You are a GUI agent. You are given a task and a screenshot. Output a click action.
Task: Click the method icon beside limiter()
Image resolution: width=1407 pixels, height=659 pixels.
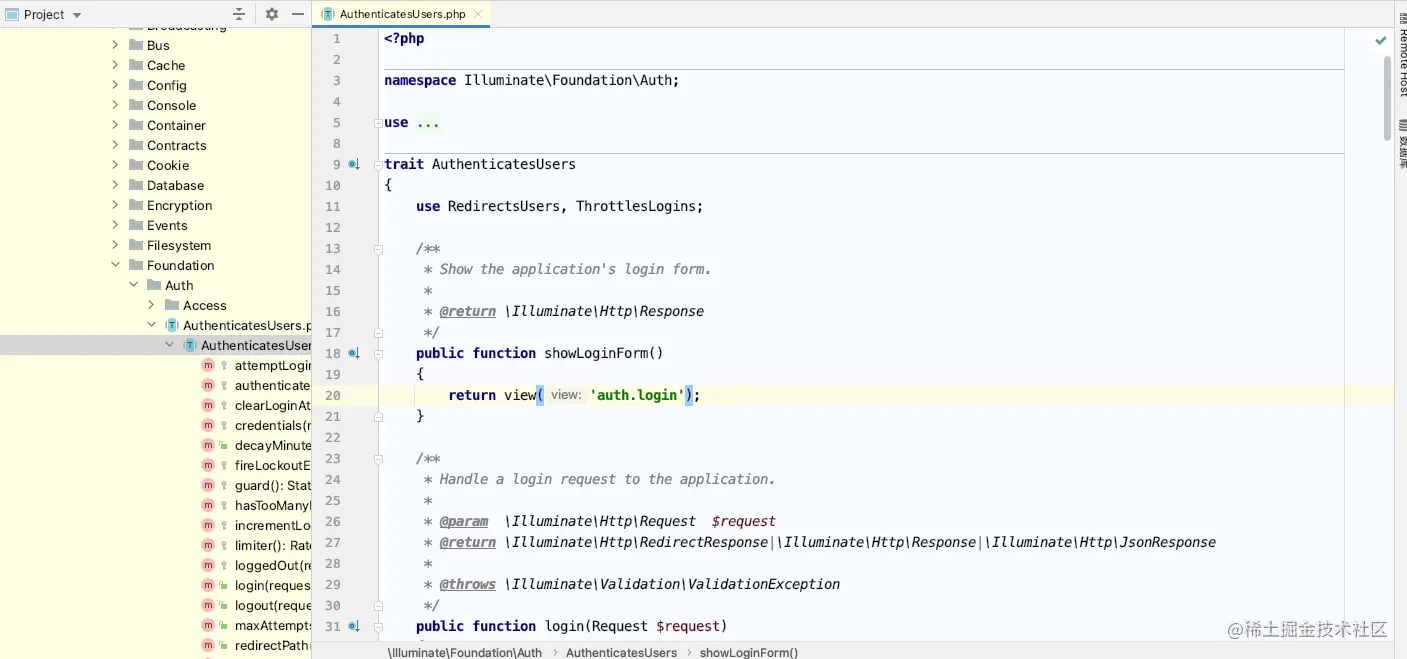[208, 545]
